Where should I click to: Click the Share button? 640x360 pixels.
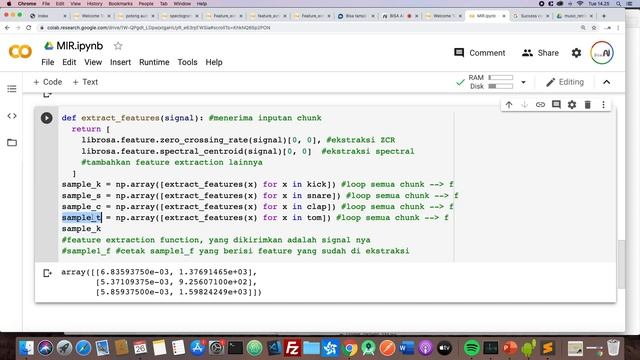[x=540, y=53]
